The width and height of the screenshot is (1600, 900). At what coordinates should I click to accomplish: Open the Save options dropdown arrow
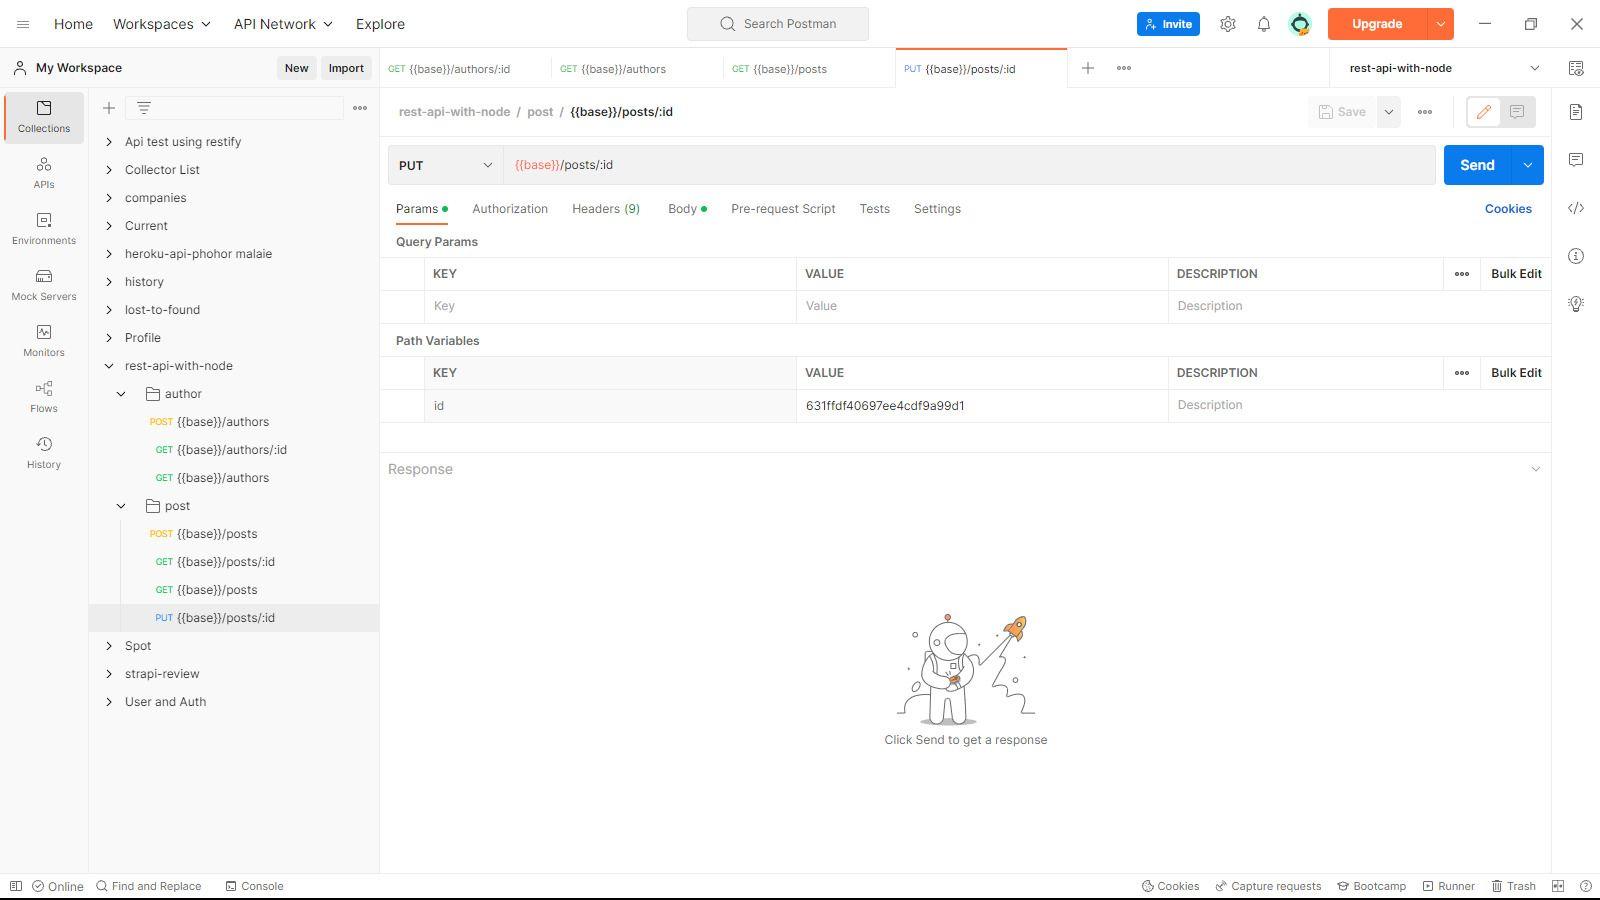[1389, 112]
